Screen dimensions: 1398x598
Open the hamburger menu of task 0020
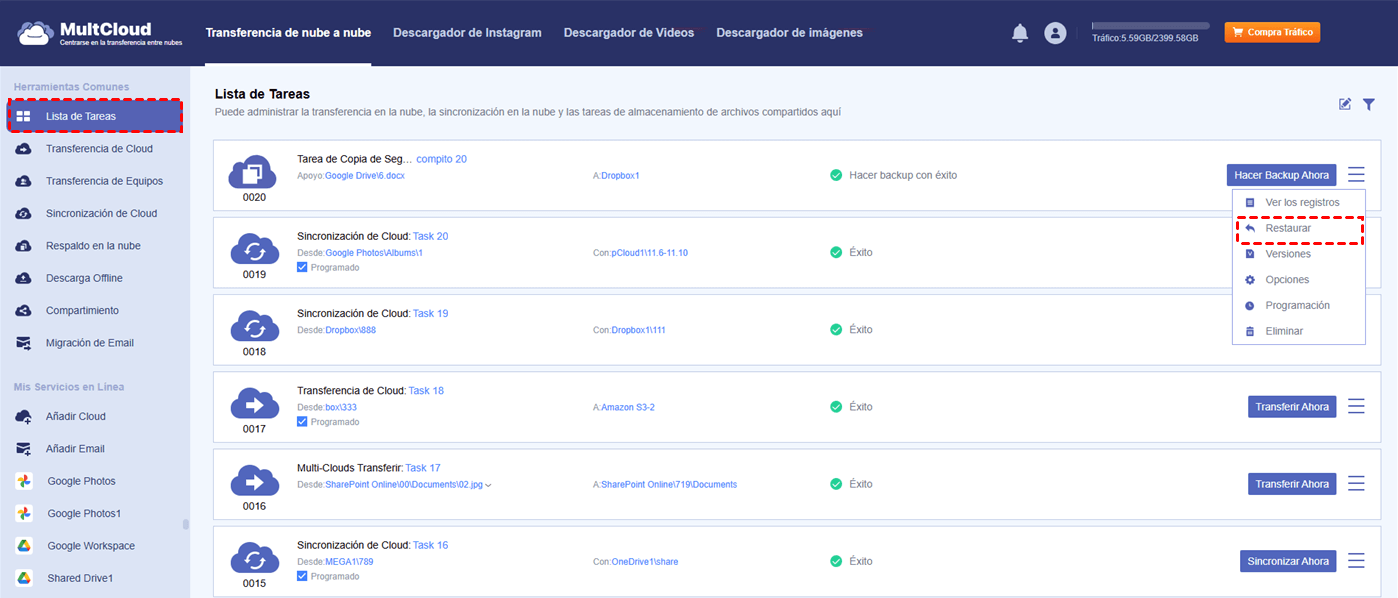pos(1356,175)
